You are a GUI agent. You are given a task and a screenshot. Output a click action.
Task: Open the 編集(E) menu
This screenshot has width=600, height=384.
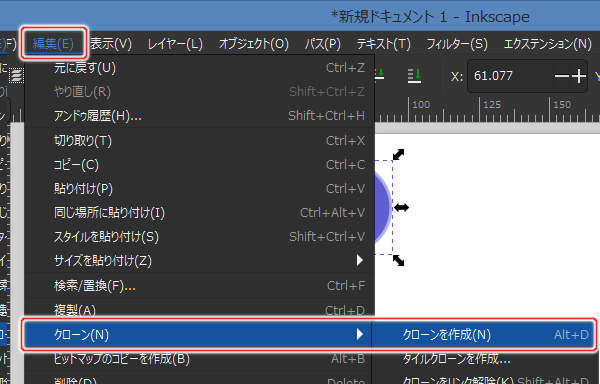[x=54, y=44]
